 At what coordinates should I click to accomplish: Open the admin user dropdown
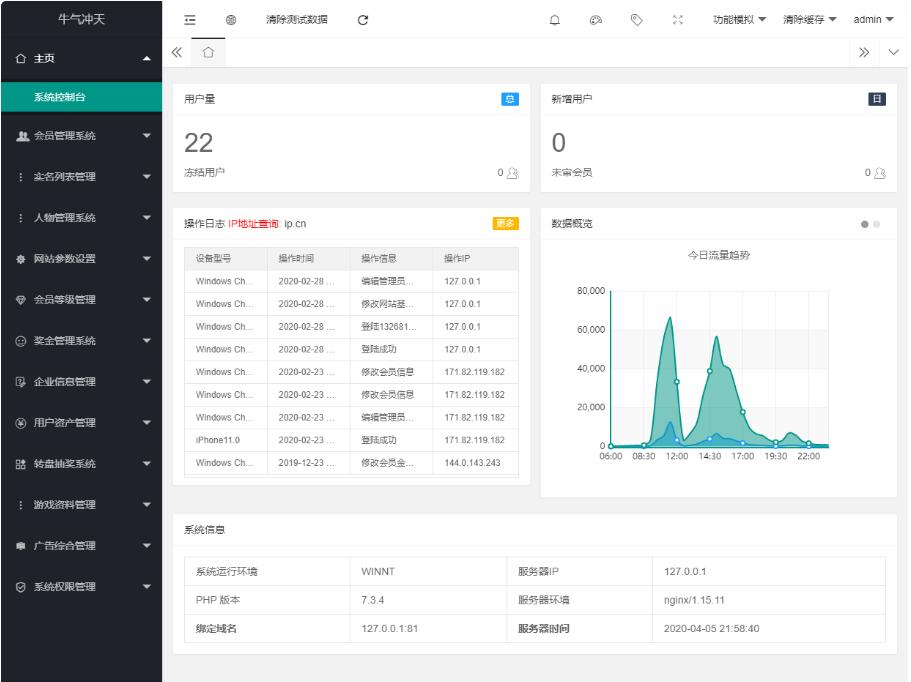pyautogui.click(x=873, y=20)
